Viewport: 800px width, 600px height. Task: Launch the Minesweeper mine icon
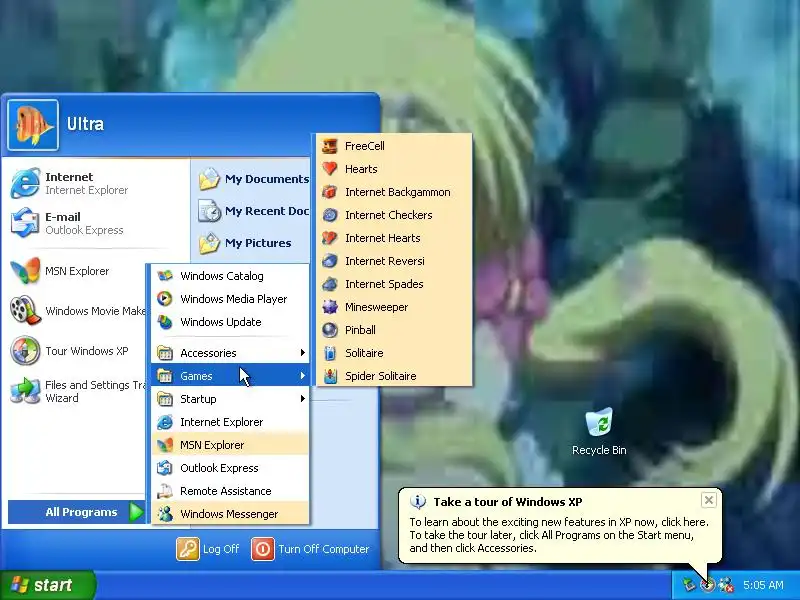pyautogui.click(x=330, y=307)
